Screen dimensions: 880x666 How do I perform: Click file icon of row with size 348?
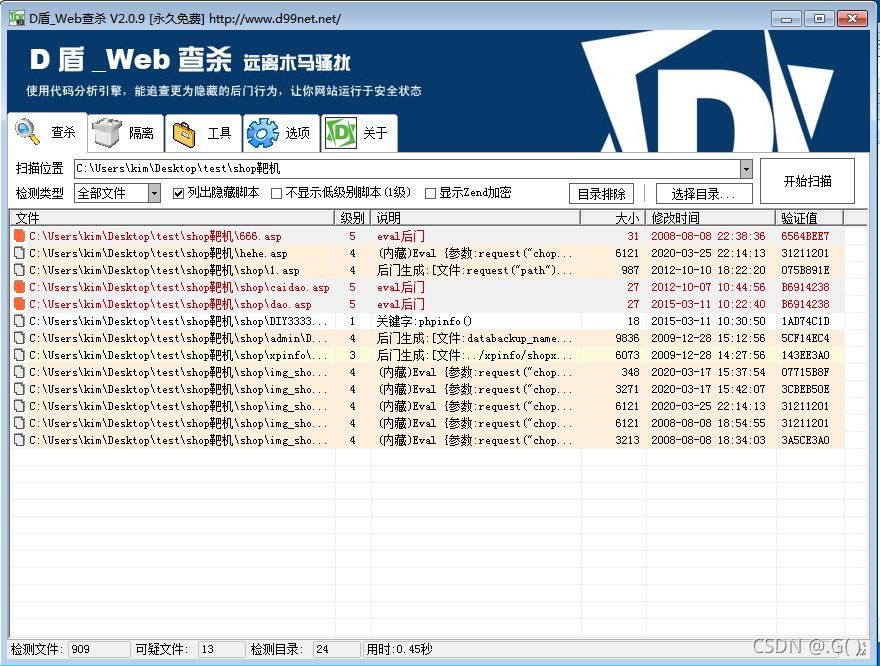(20, 372)
